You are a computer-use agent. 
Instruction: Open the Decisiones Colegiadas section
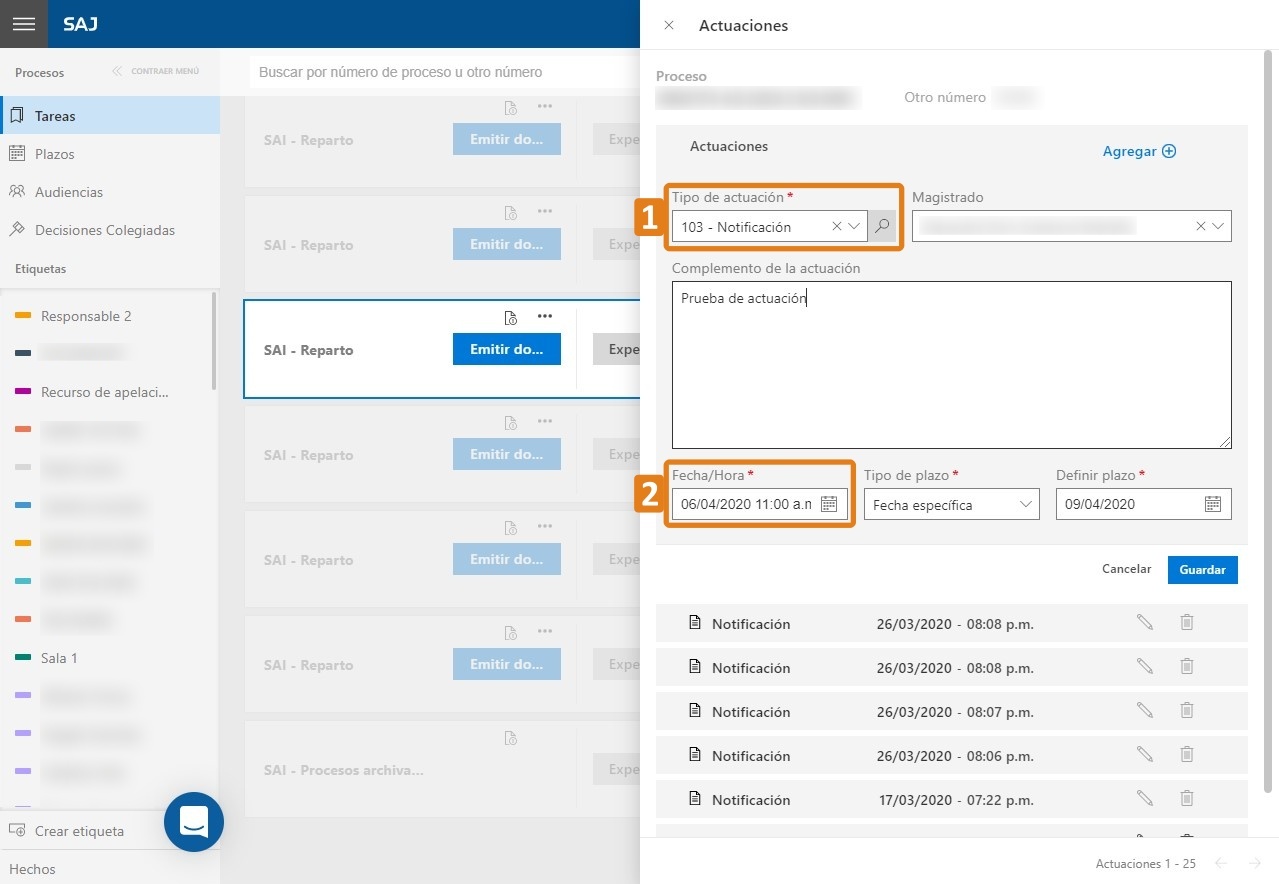pos(110,230)
